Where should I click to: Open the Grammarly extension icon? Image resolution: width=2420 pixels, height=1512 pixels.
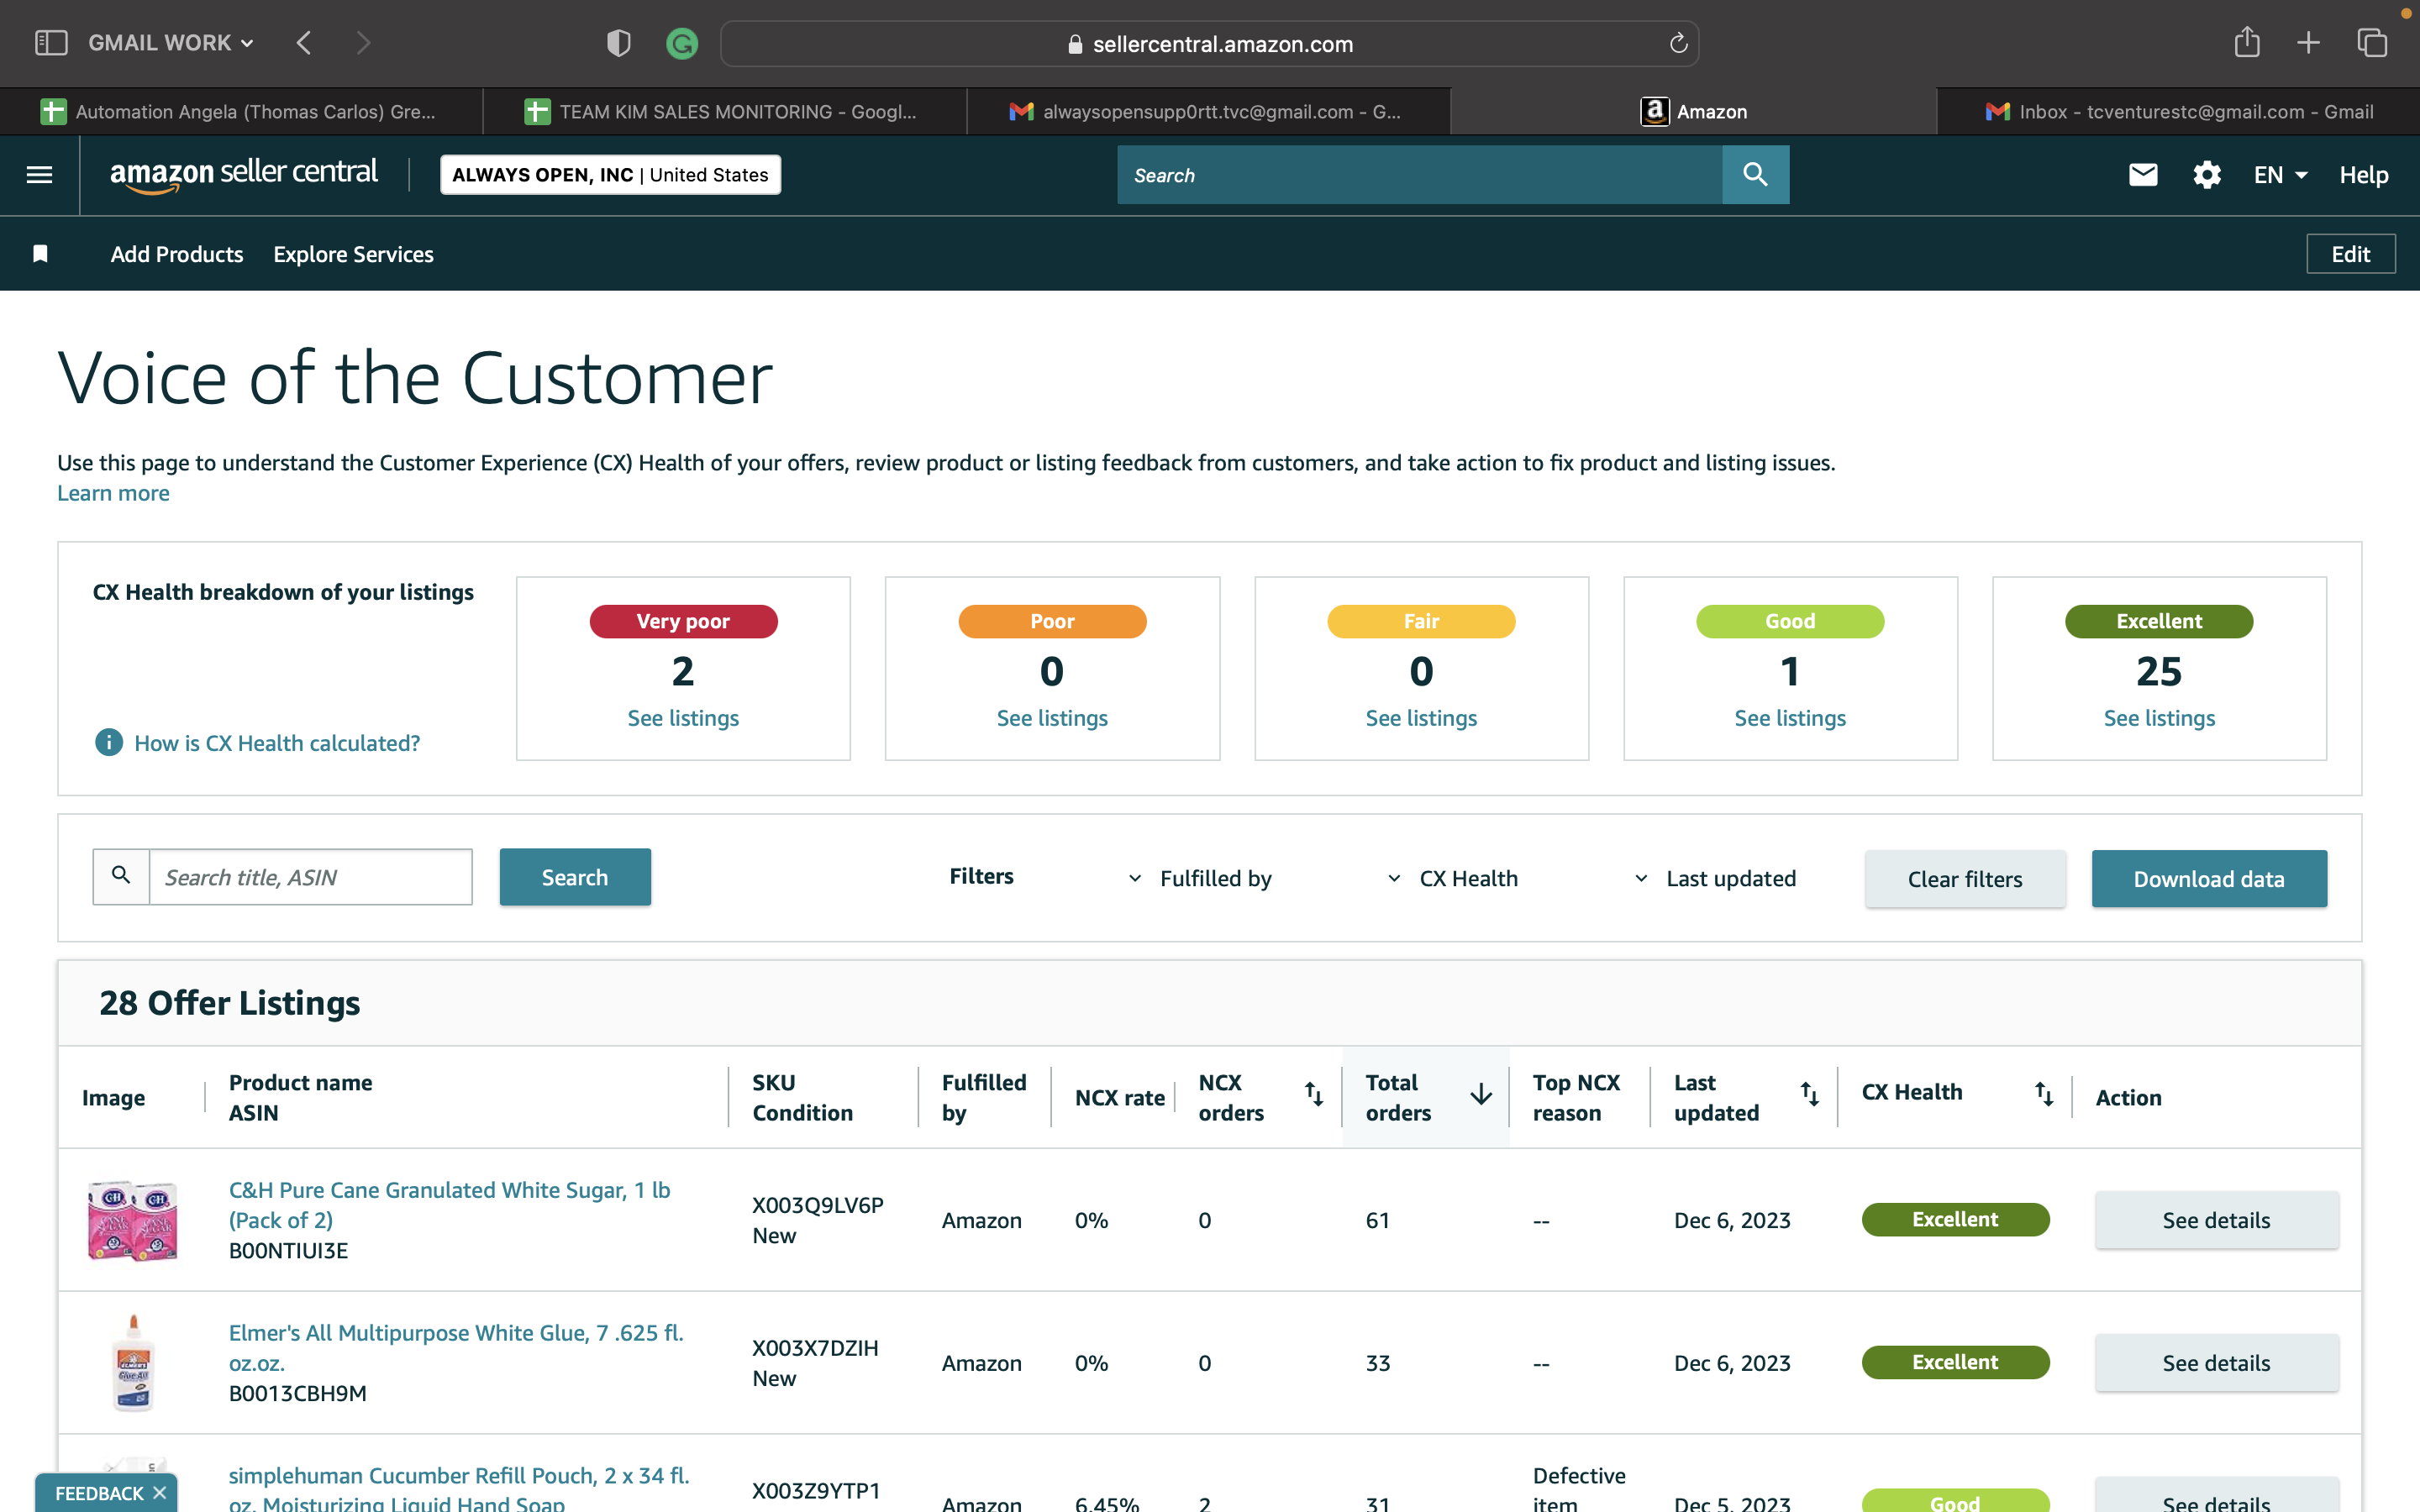tap(682, 43)
